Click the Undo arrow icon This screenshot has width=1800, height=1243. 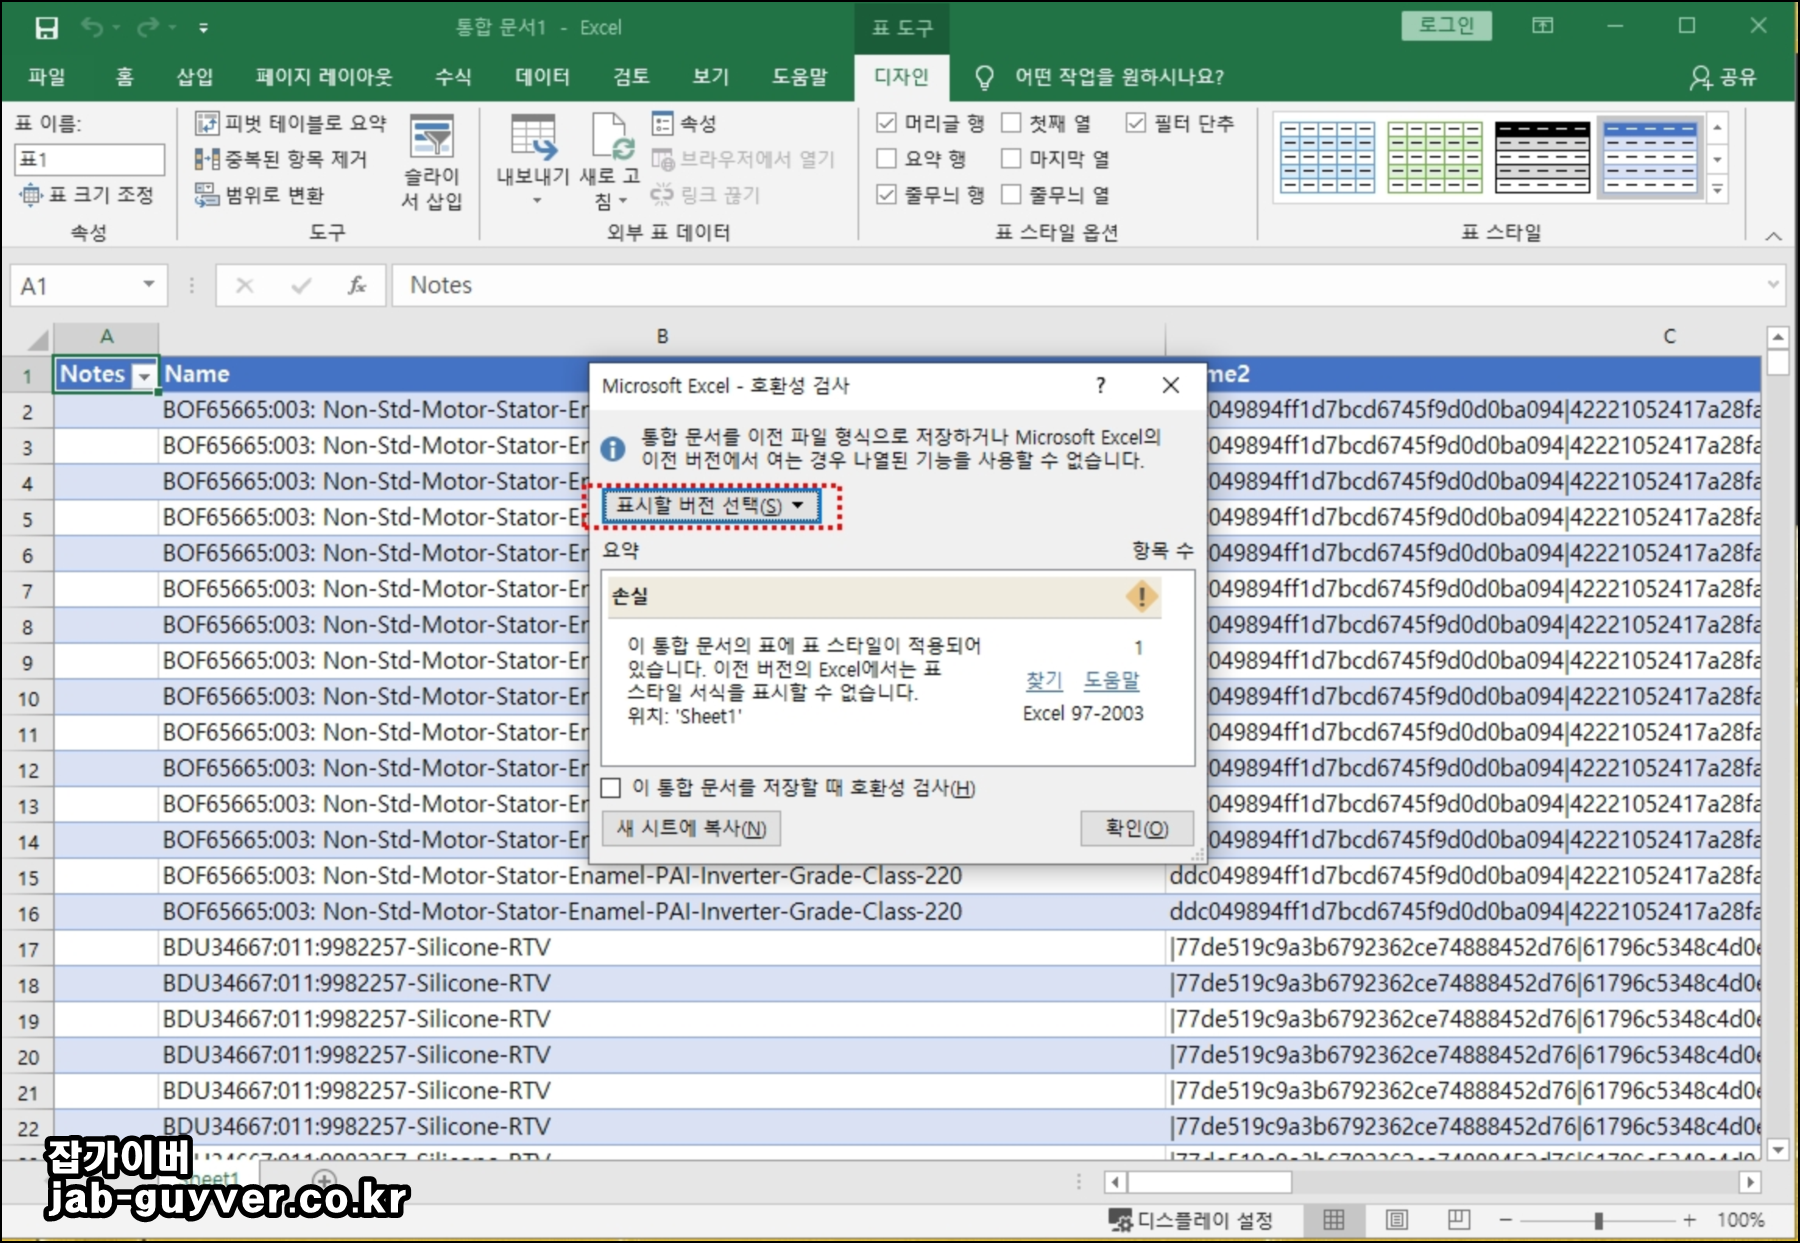[x=91, y=28]
